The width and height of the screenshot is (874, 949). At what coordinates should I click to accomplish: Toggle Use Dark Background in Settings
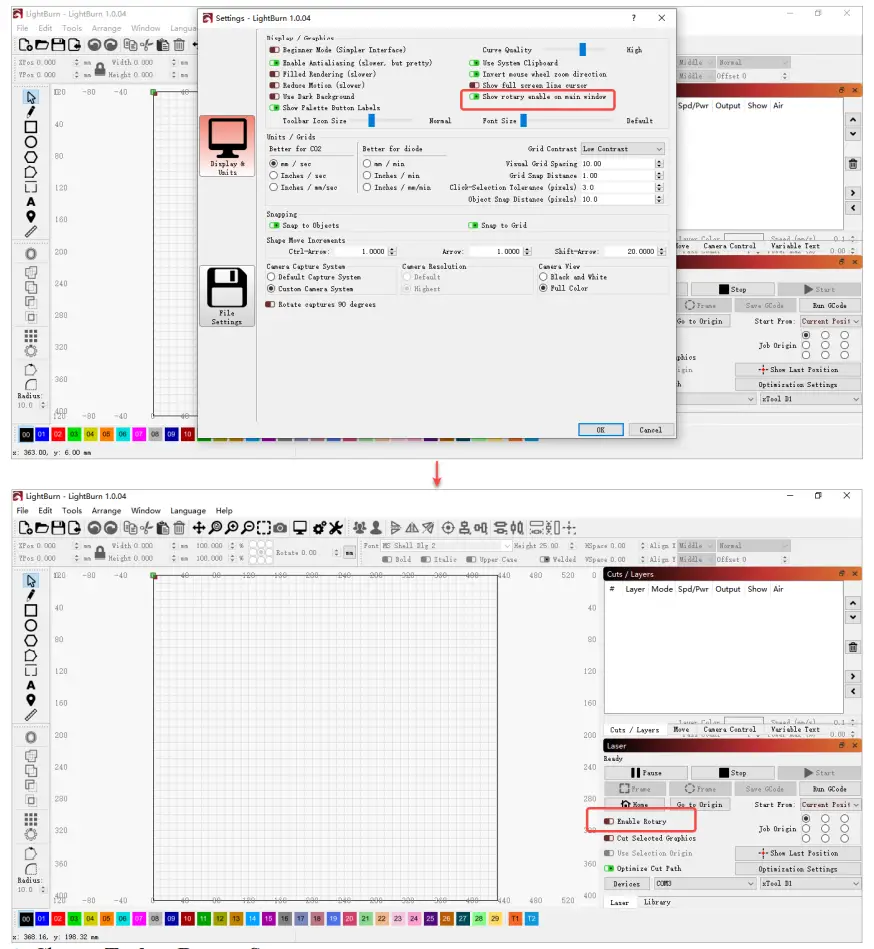[x=274, y=97]
